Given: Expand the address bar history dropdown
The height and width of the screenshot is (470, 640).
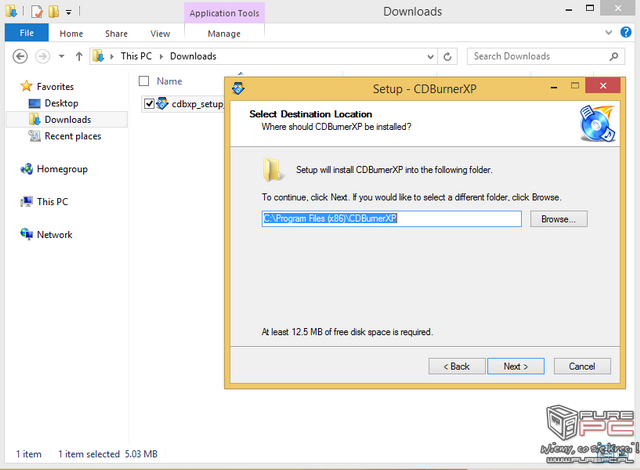Looking at the screenshot, I should tap(430, 56).
